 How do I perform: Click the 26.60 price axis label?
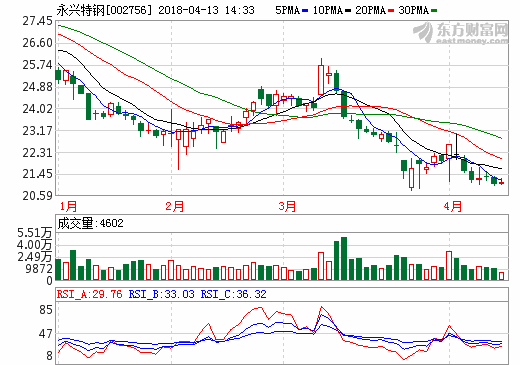(x=37, y=43)
